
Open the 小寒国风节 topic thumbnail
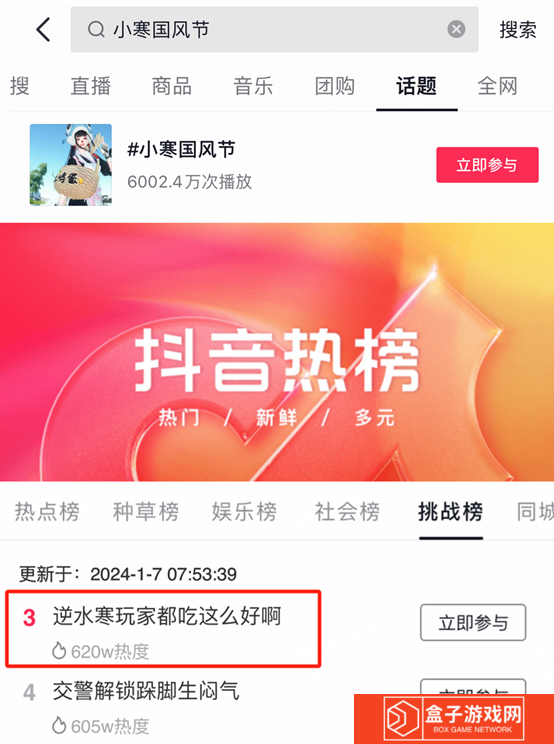[71, 165]
